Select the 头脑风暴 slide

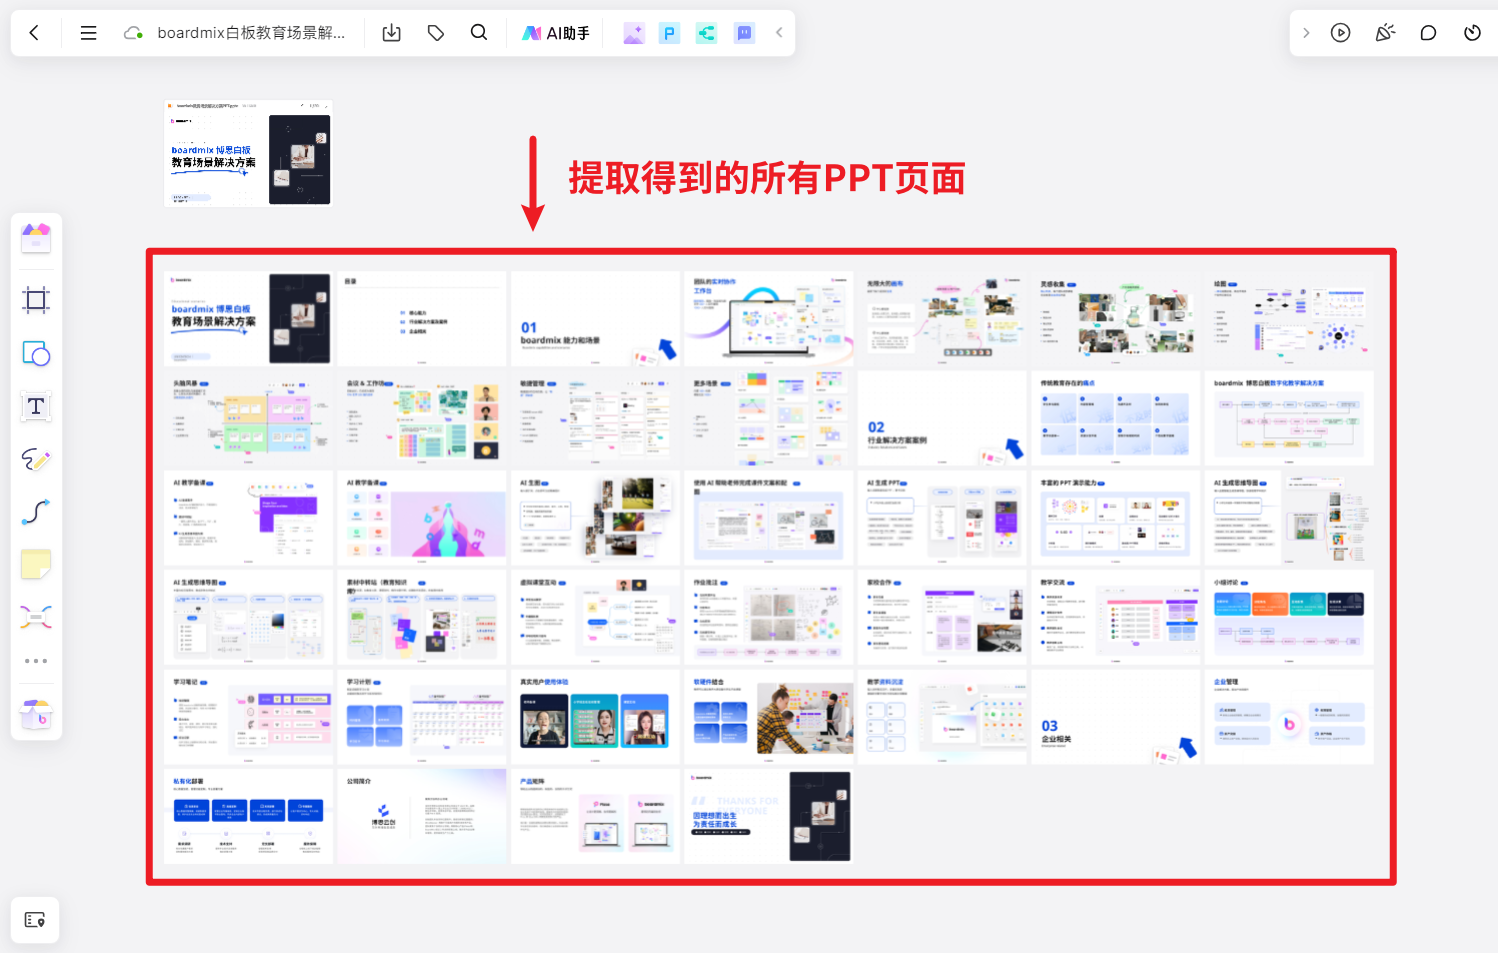click(x=249, y=418)
